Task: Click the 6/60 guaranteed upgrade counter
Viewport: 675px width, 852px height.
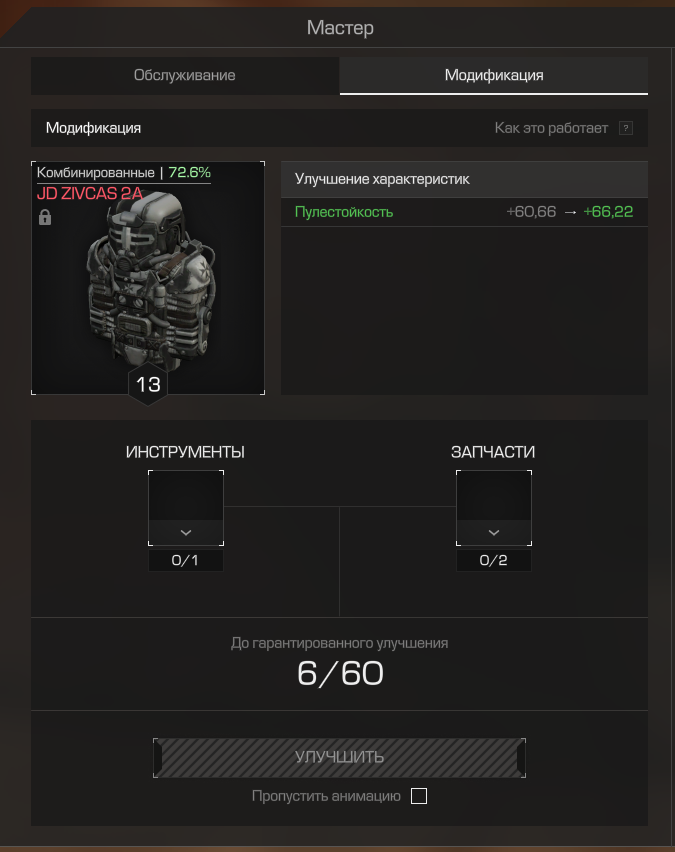Action: click(x=340, y=674)
